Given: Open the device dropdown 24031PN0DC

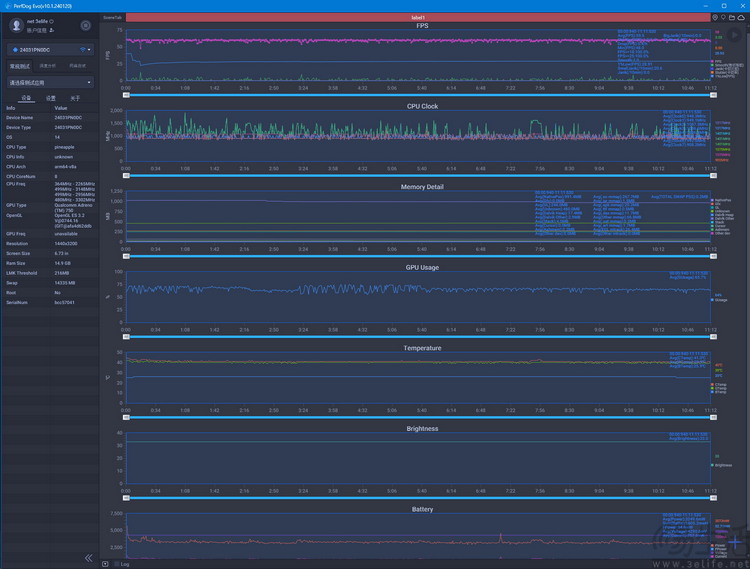Looking at the screenshot, I should click(x=50, y=49).
